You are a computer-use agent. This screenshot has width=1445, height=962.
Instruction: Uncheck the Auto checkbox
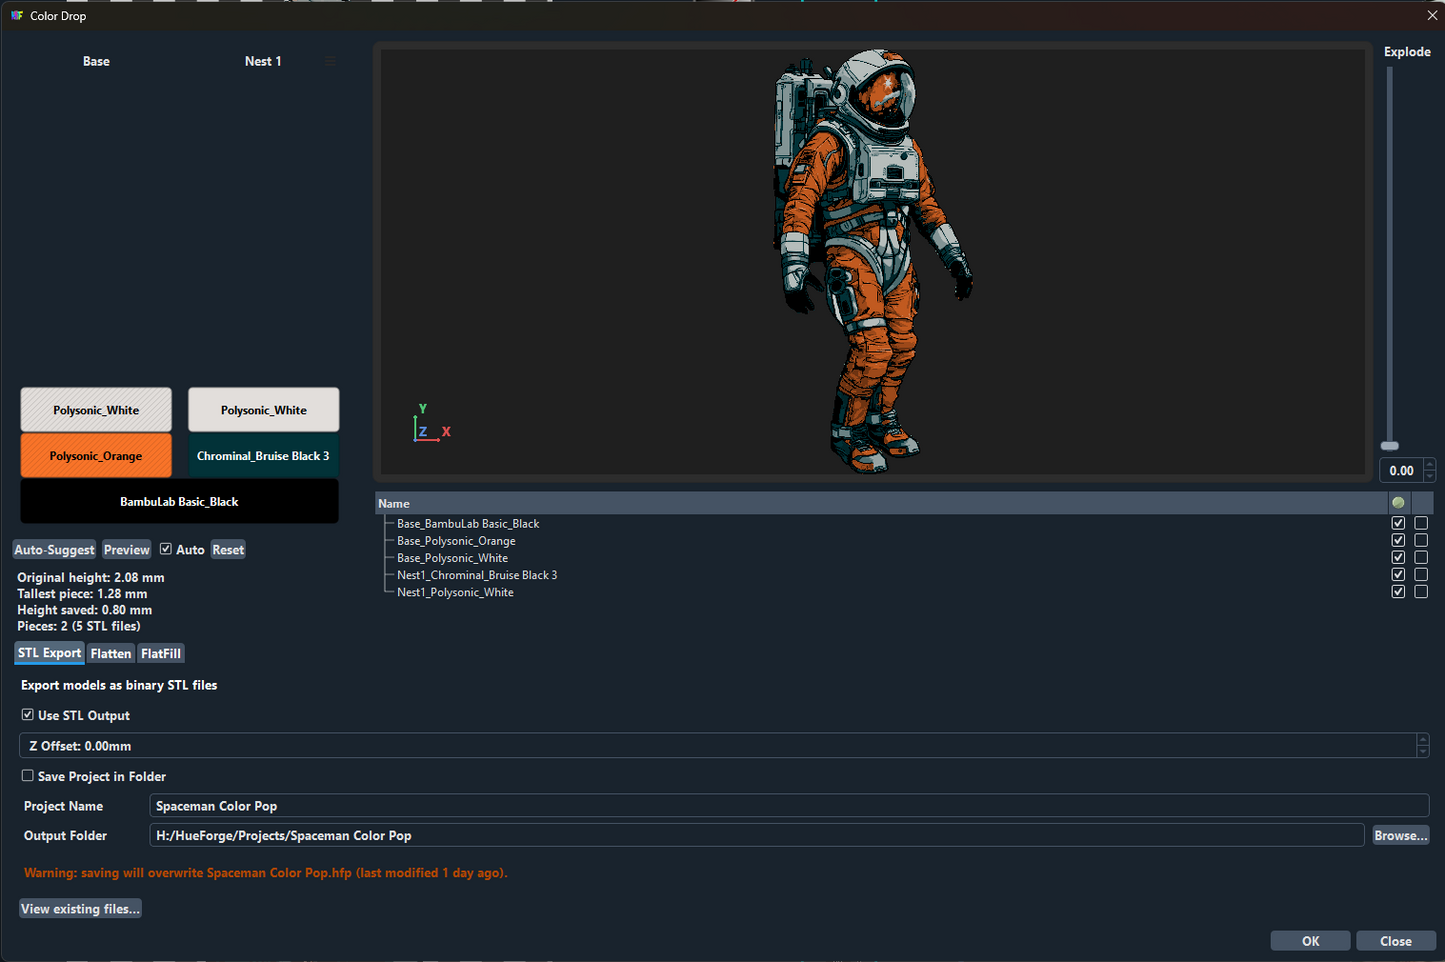pos(166,549)
